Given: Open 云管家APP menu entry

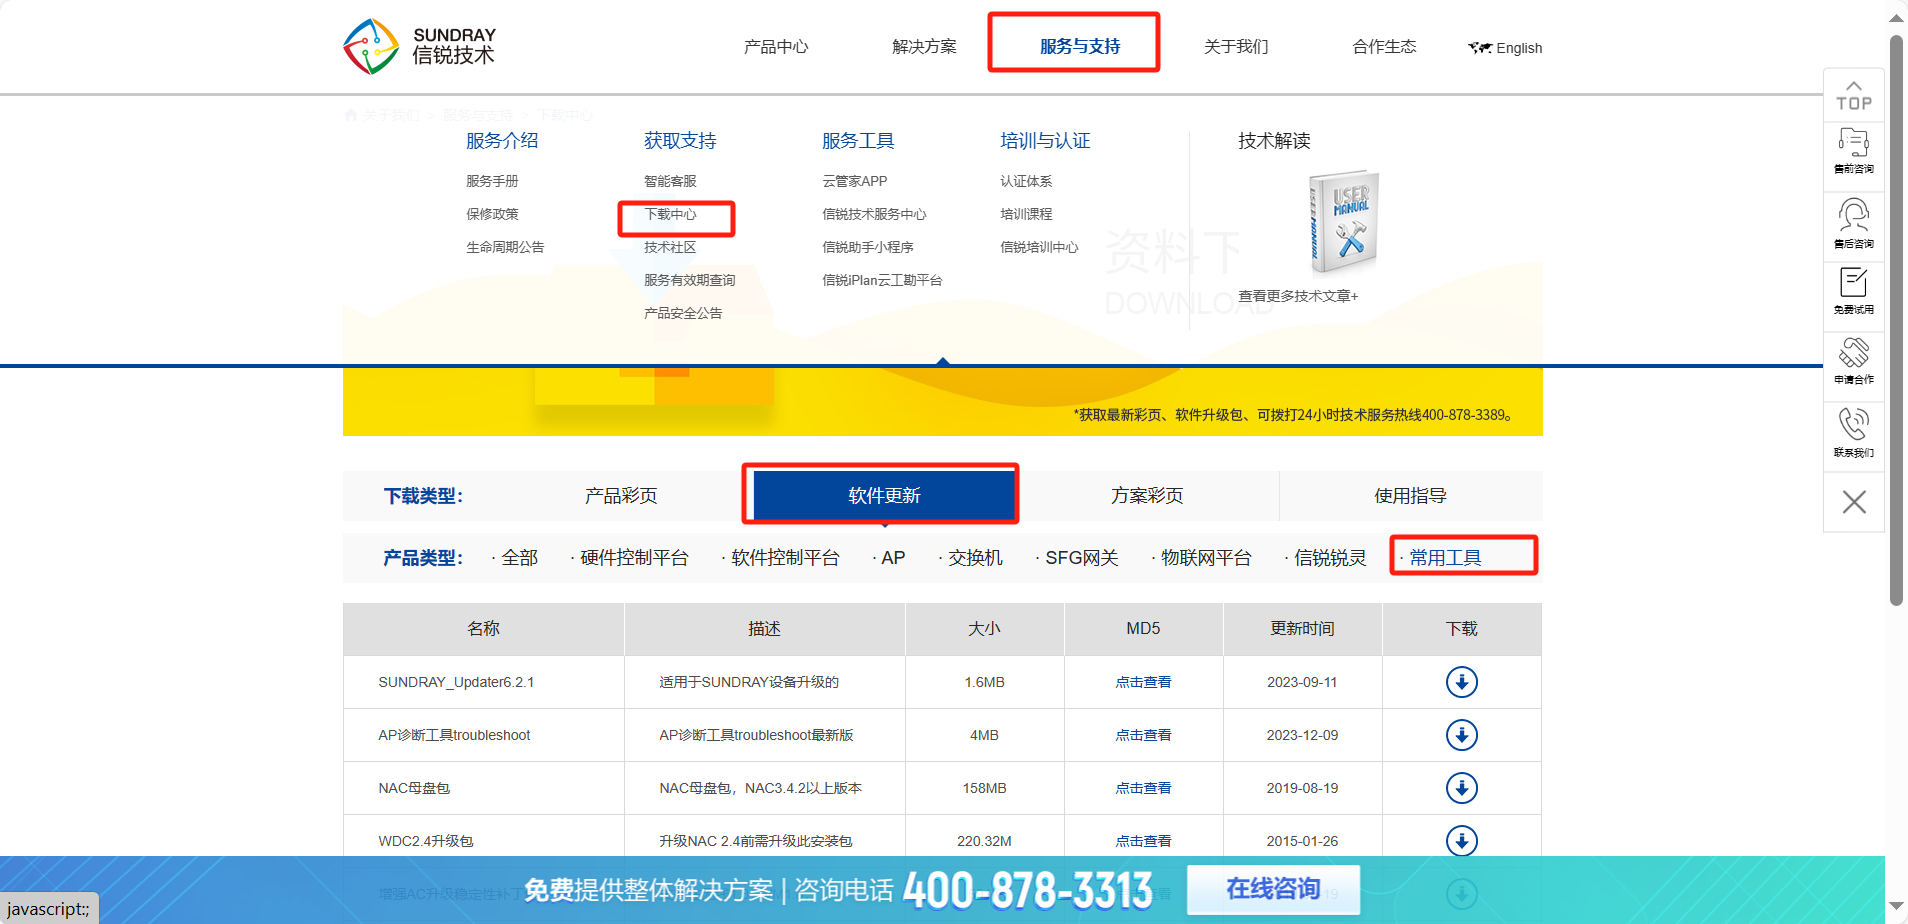Looking at the screenshot, I should (x=855, y=181).
